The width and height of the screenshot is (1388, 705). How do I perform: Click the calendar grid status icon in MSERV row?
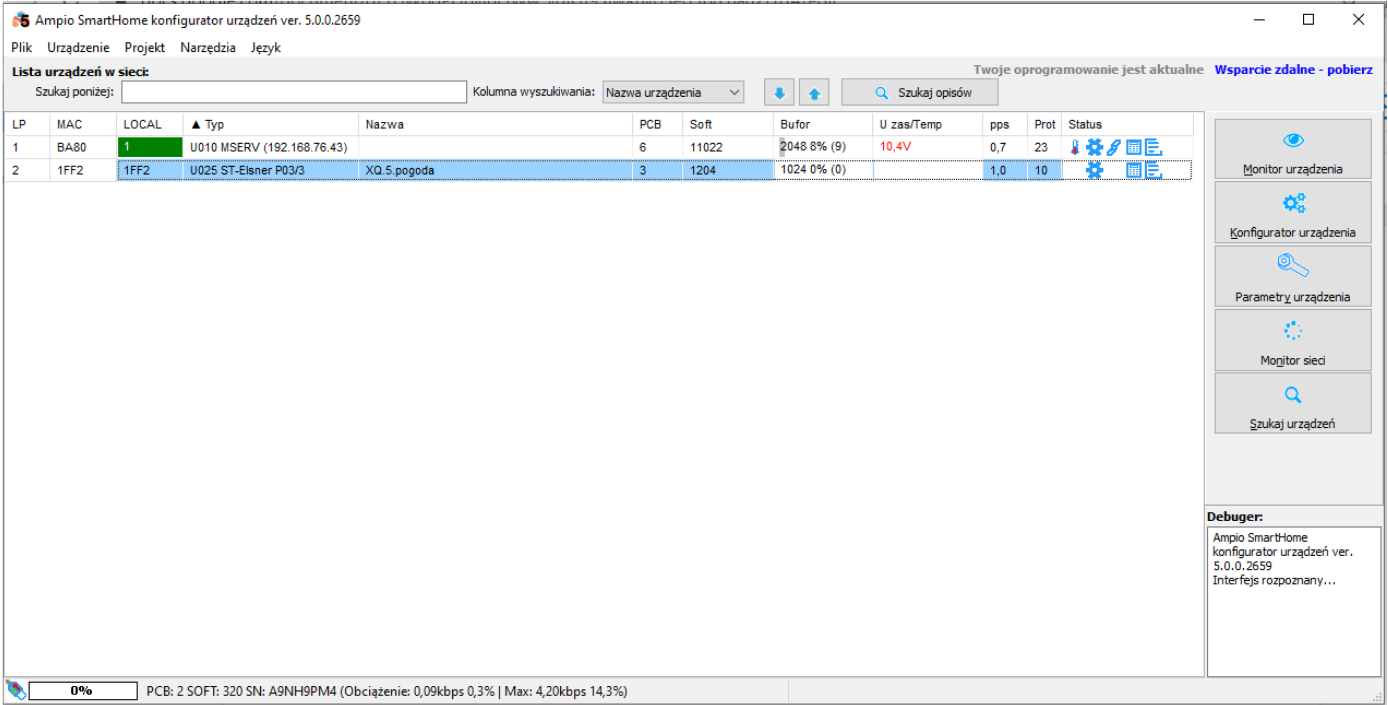tap(1134, 147)
